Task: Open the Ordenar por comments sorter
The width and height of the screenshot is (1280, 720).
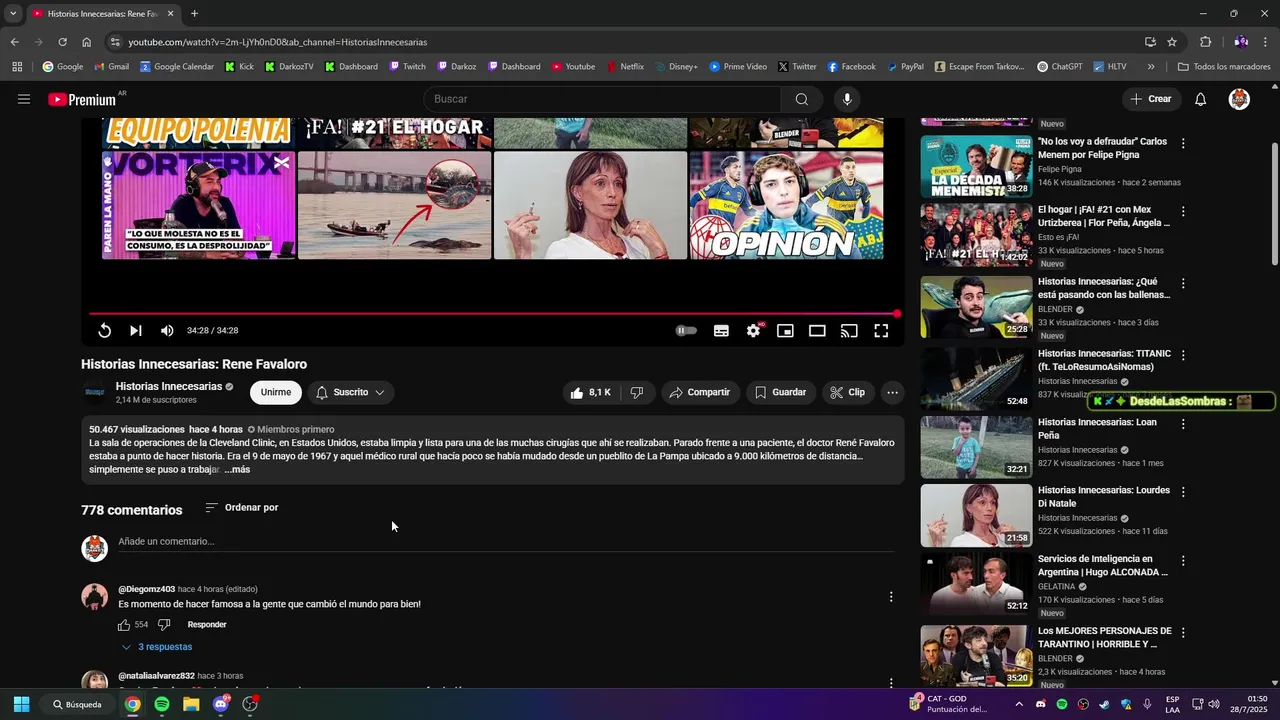Action: (x=241, y=508)
